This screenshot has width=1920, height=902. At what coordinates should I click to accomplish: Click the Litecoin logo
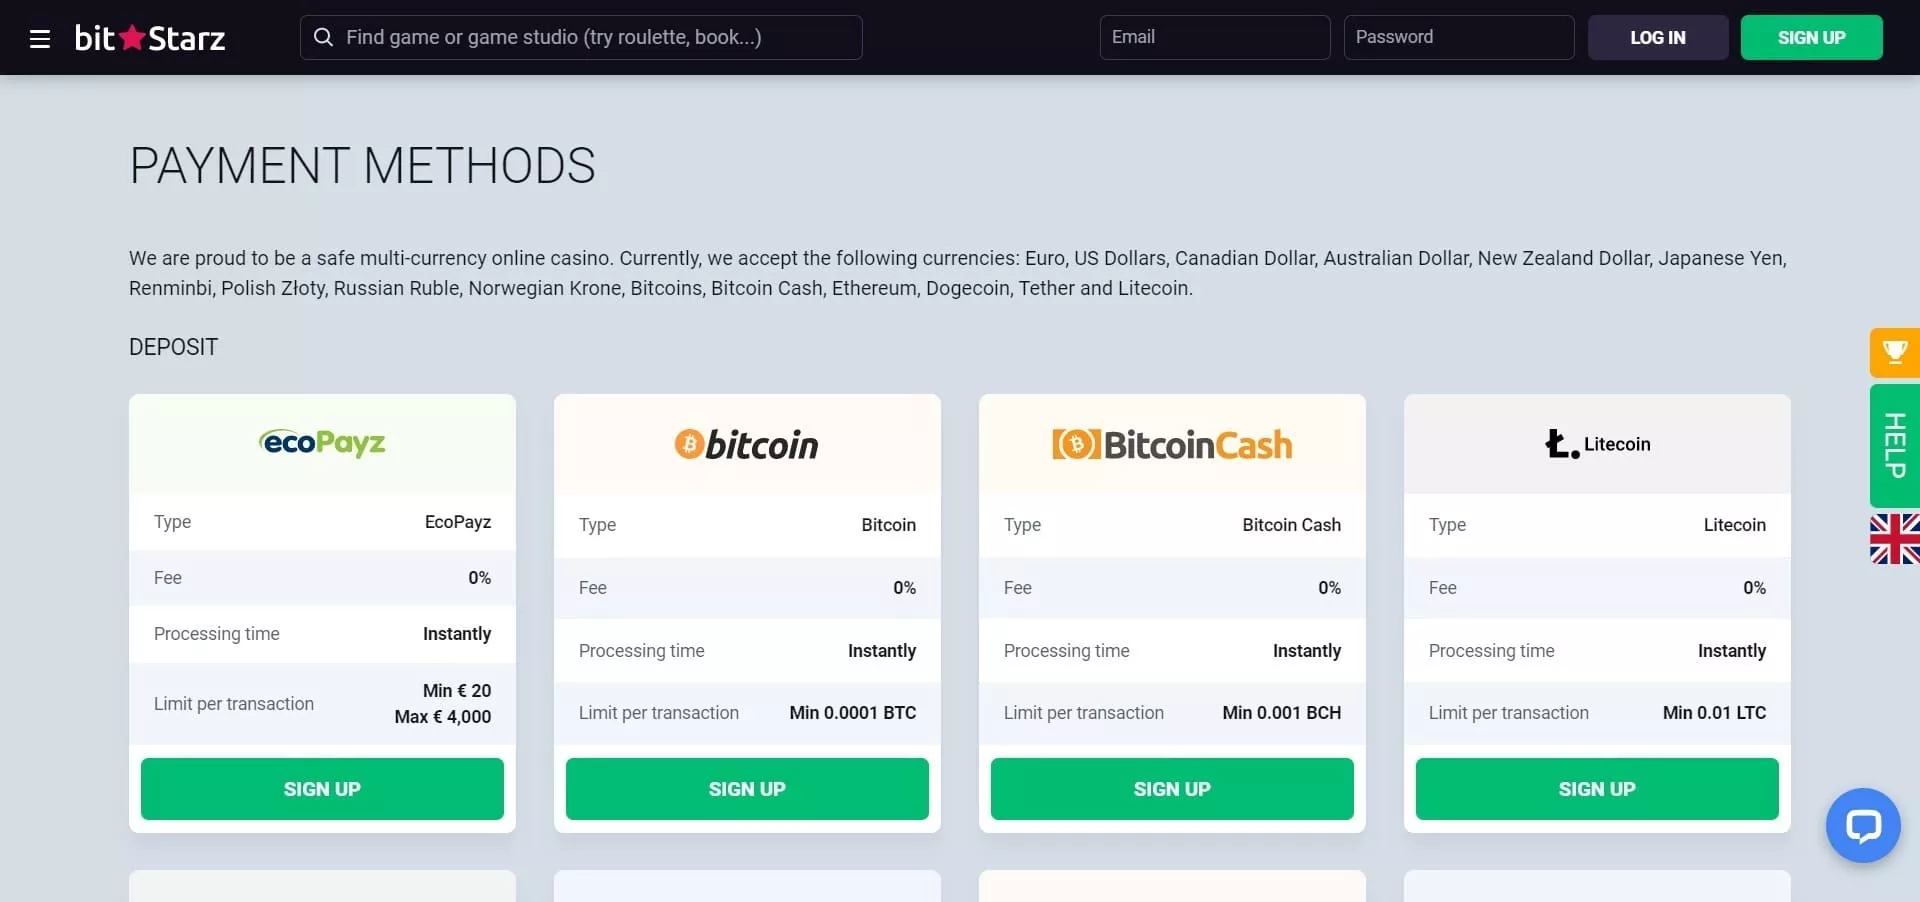[1597, 444]
